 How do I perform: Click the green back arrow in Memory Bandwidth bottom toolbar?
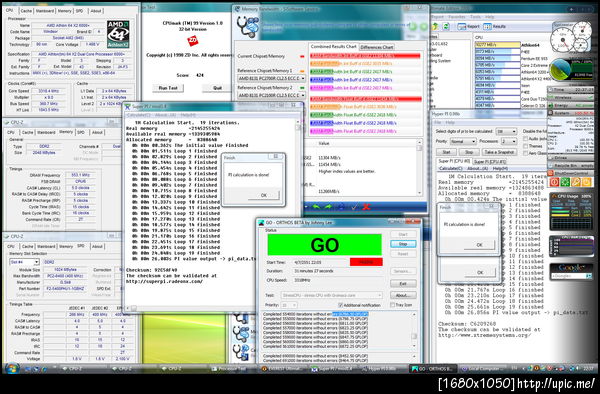tap(316, 207)
